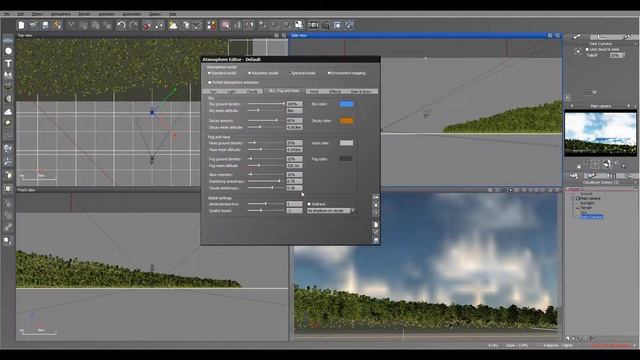This screenshot has height=360, width=640.
Task: Select the terrain mountain tool in left toolbar
Action: (8, 75)
